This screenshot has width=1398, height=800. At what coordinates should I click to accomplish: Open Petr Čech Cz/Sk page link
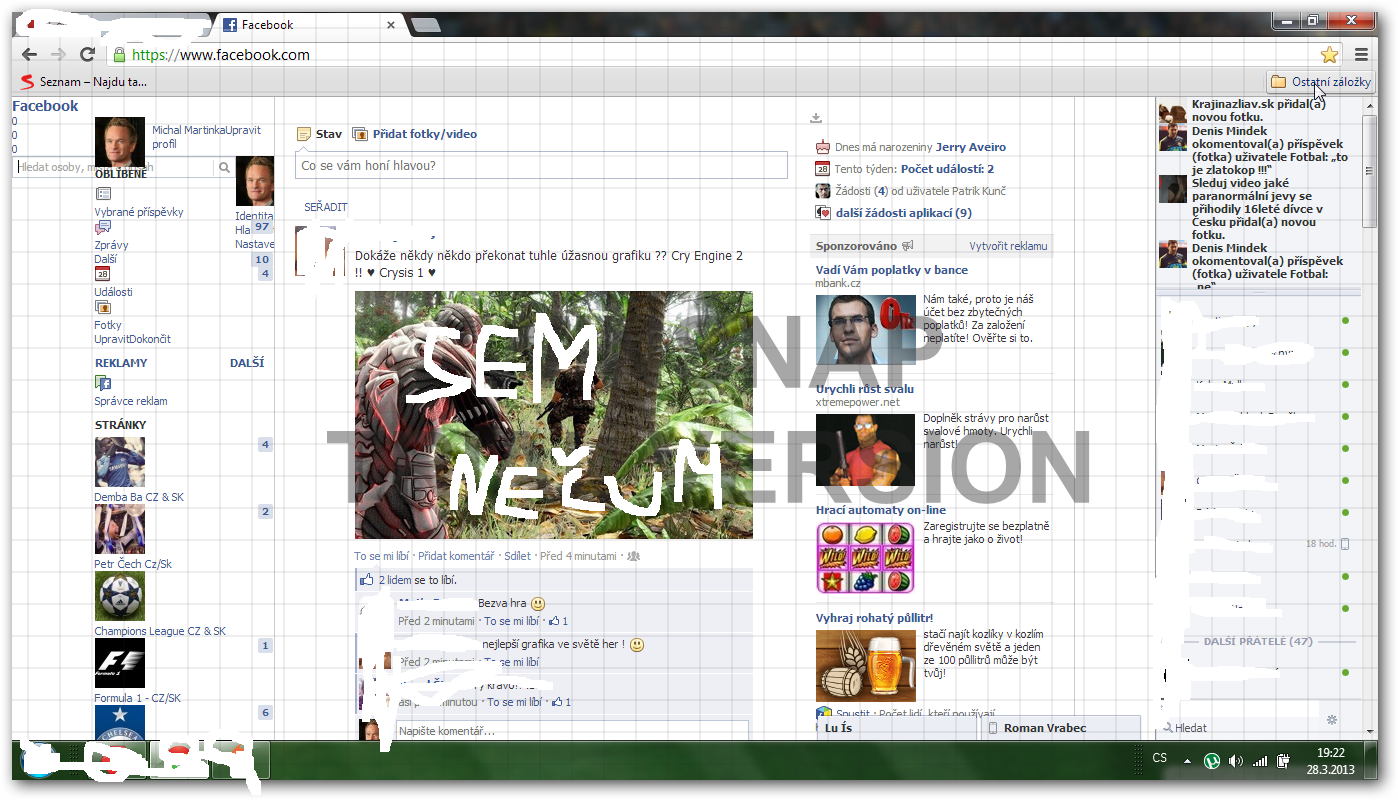133,564
